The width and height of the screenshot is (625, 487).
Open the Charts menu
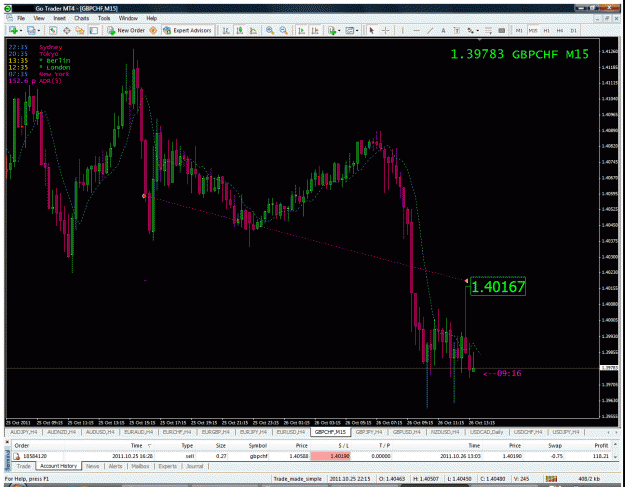click(82, 18)
